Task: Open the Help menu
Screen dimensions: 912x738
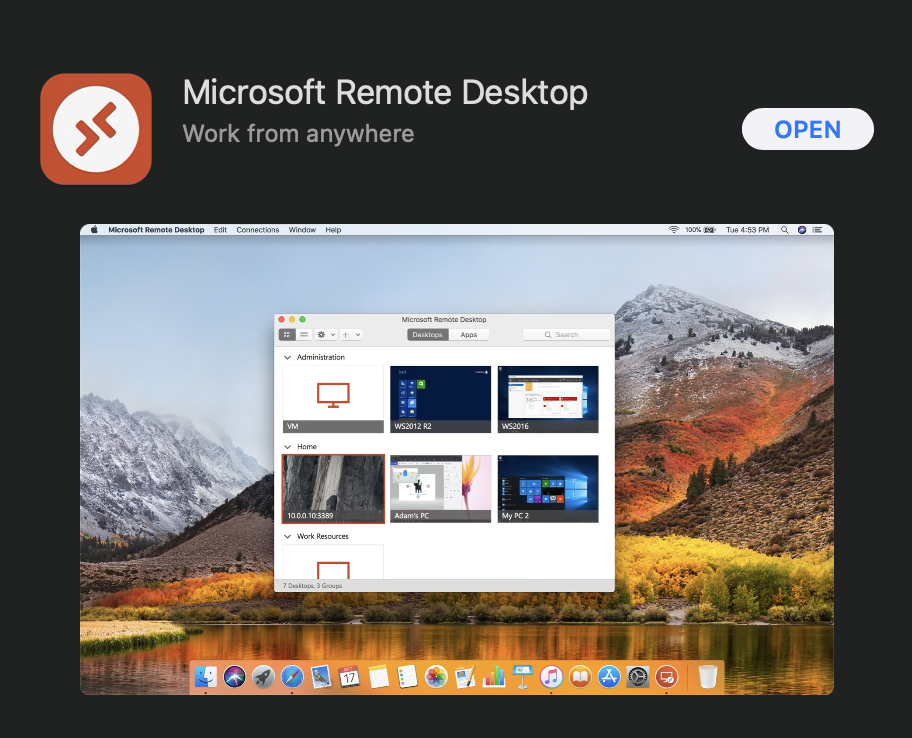Action: 333,230
